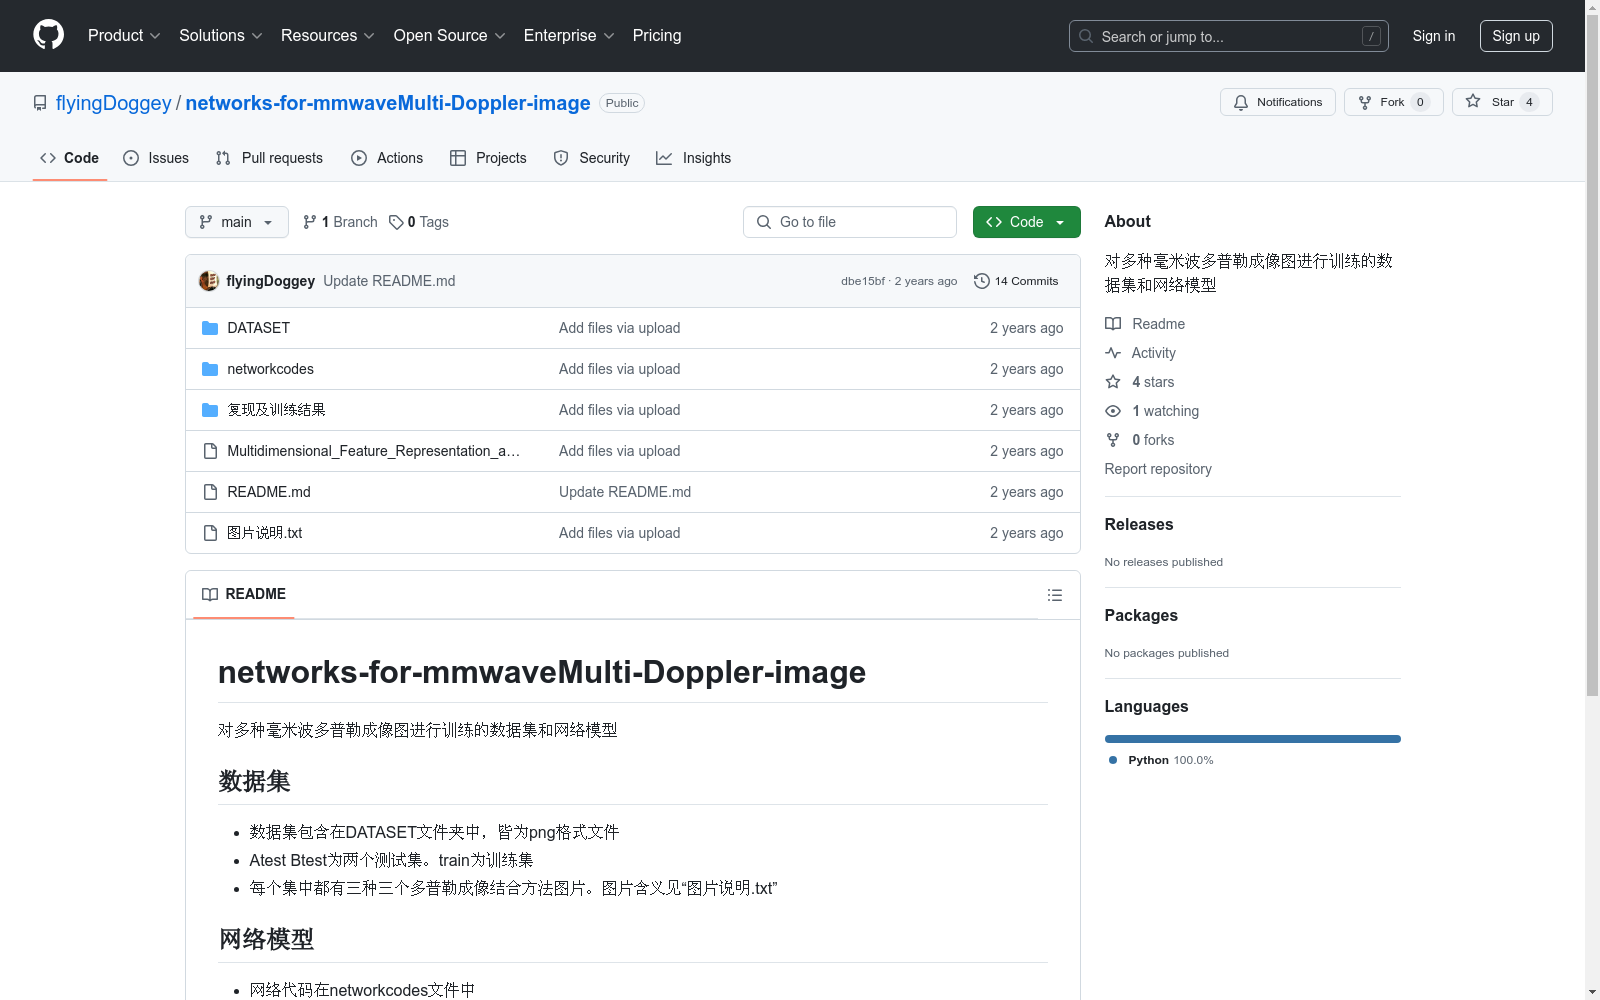The image size is (1600, 1000).
Task: View the 4 stars link
Action: click(1140, 382)
